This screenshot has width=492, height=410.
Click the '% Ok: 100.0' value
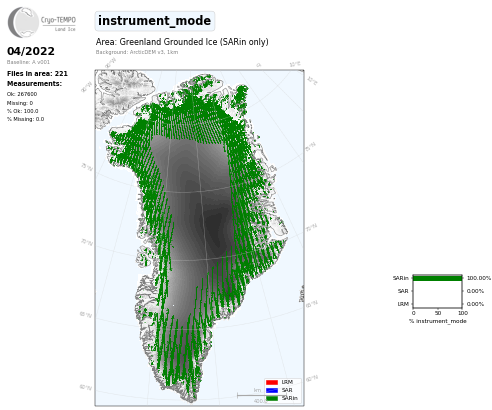coord(23,111)
